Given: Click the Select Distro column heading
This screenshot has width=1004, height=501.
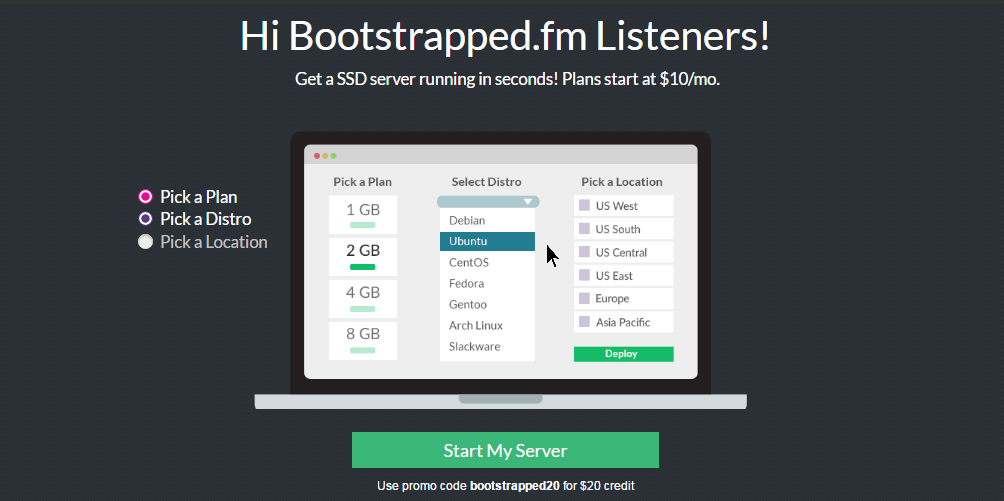Looking at the screenshot, I should [487, 182].
